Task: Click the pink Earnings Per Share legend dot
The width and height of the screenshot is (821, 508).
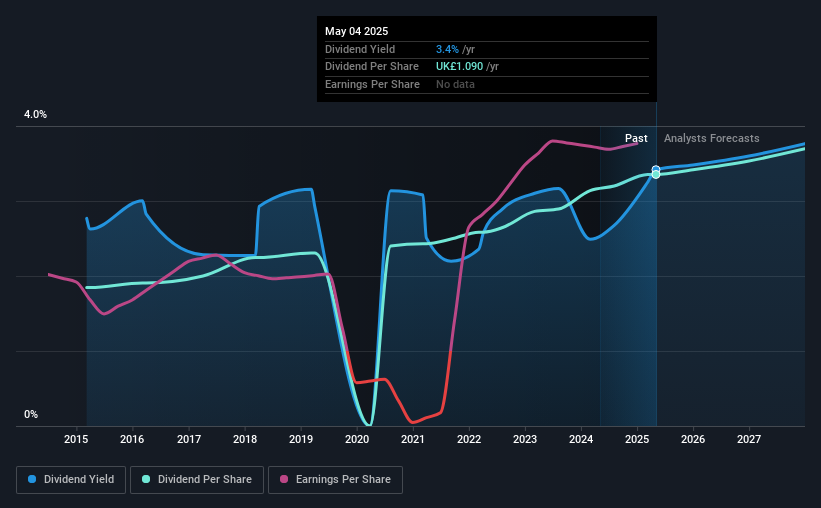Action: point(284,479)
